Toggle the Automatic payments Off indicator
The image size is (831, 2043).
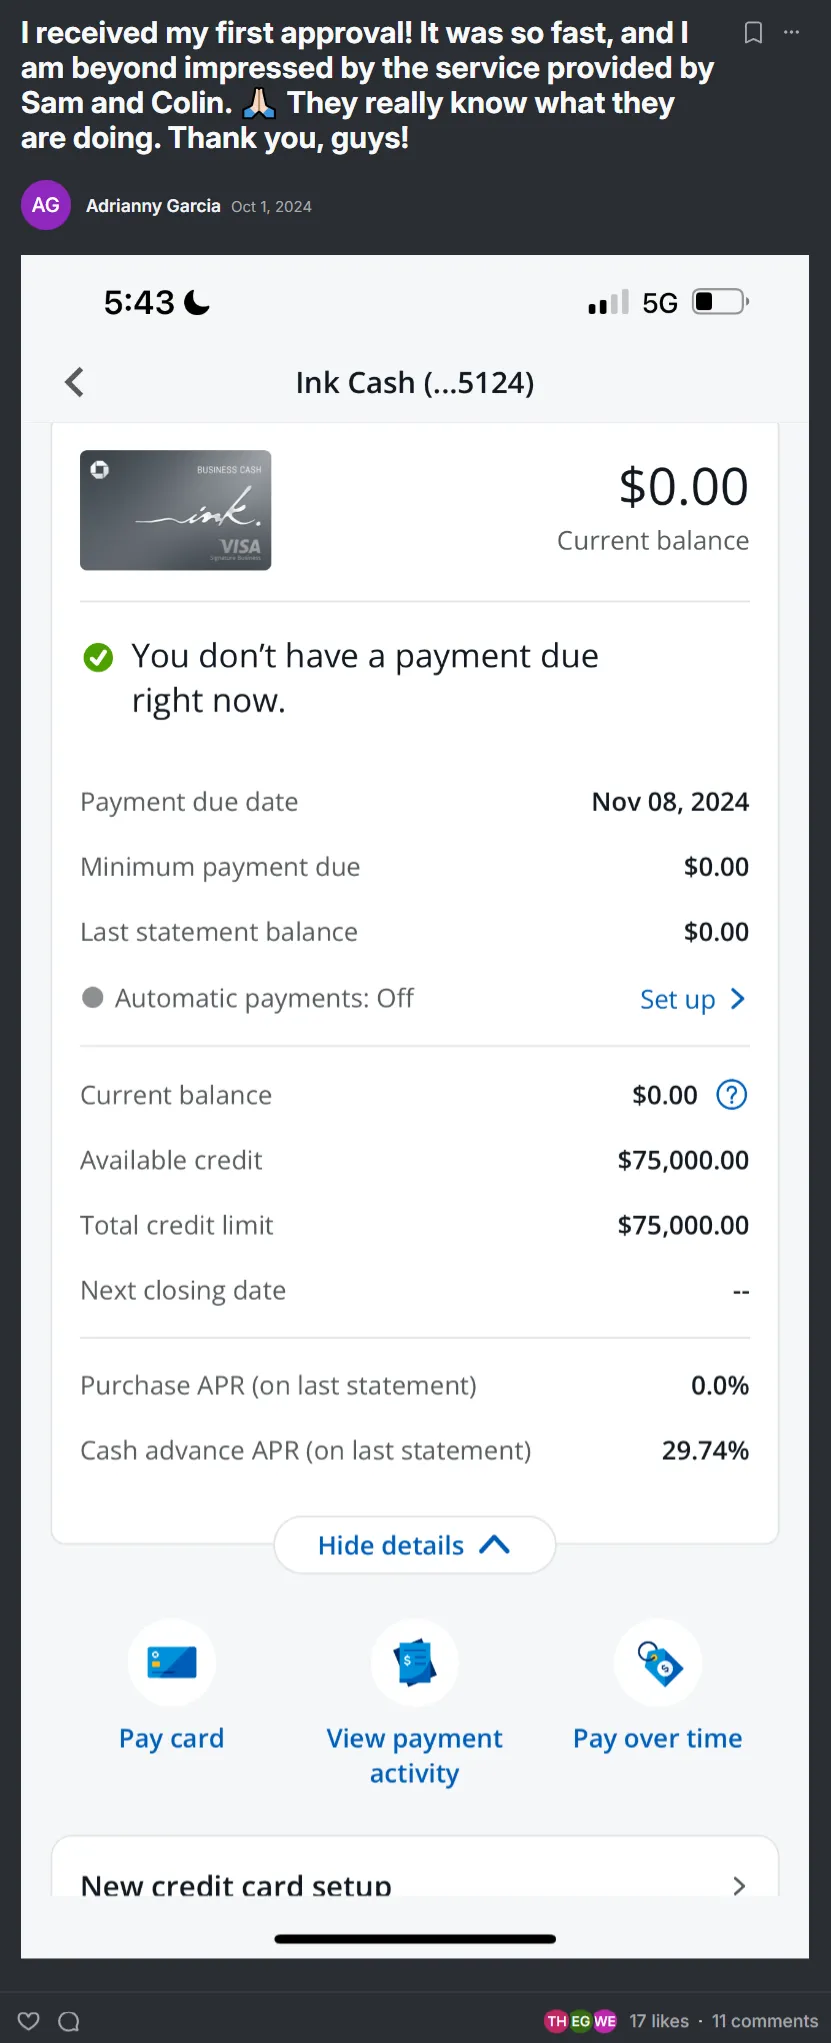click(x=93, y=998)
